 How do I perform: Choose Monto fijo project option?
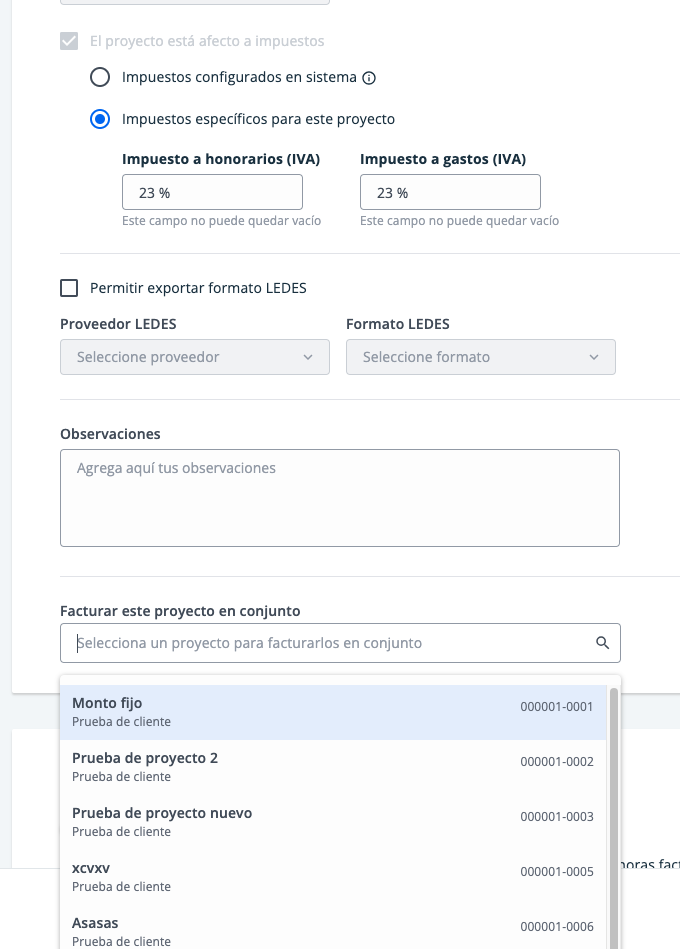coord(333,712)
